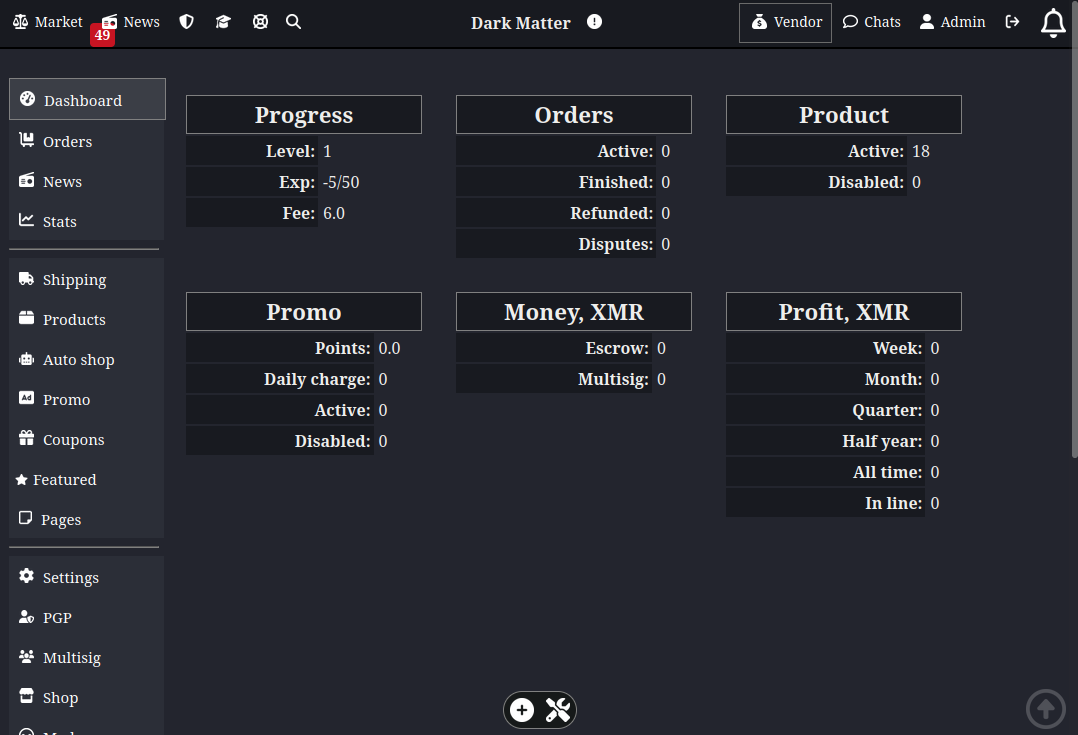Open Orders in the sidebar
The width and height of the screenshot is (1078, 735).
tap(87, 142)
